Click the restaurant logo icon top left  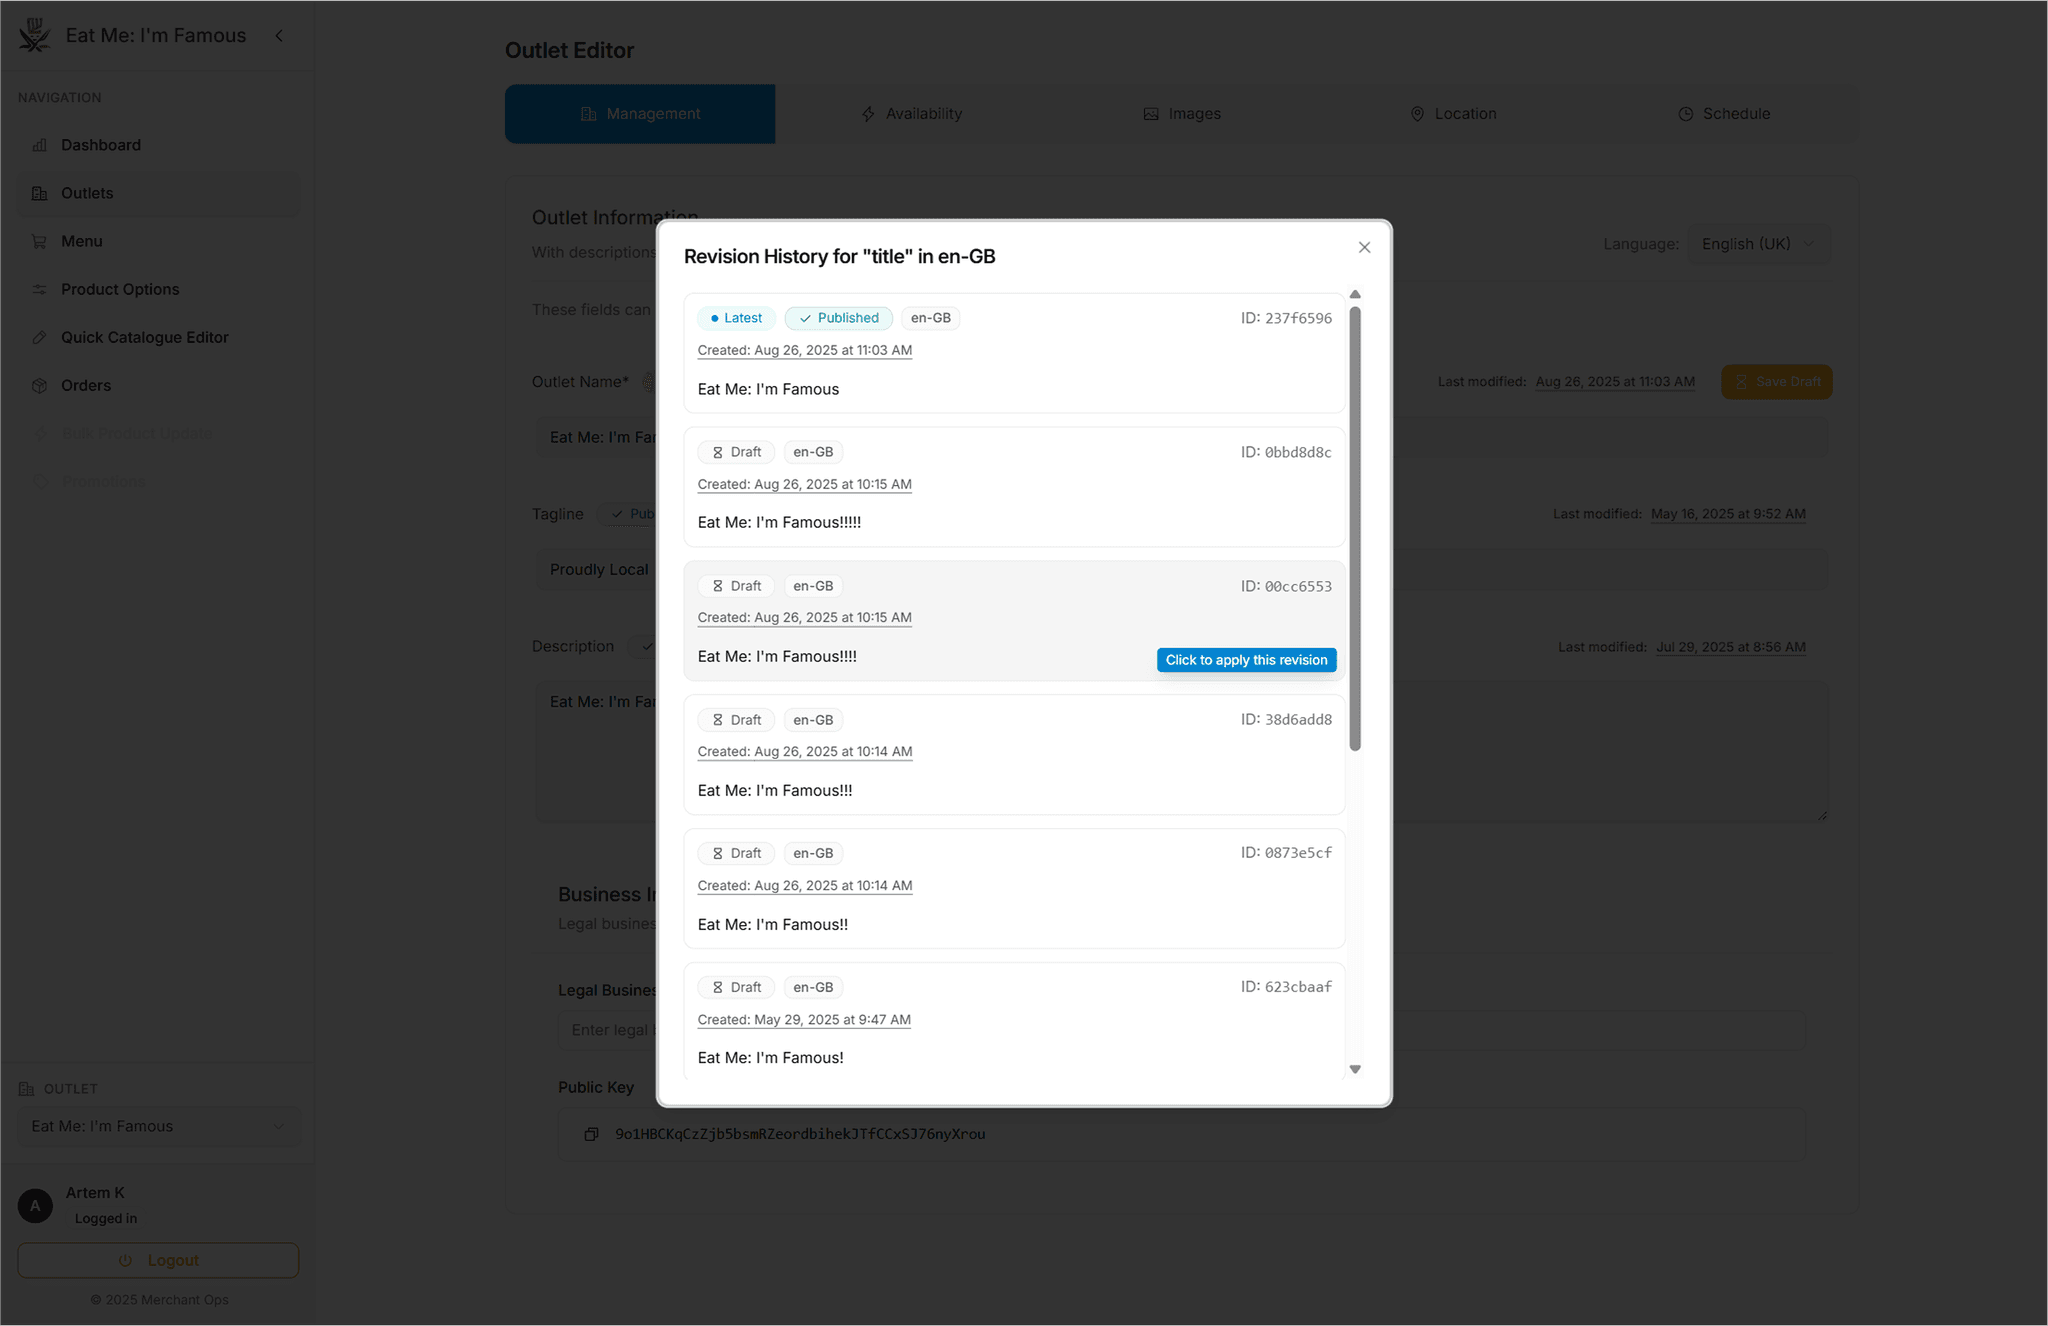click(x=34, y=35)
